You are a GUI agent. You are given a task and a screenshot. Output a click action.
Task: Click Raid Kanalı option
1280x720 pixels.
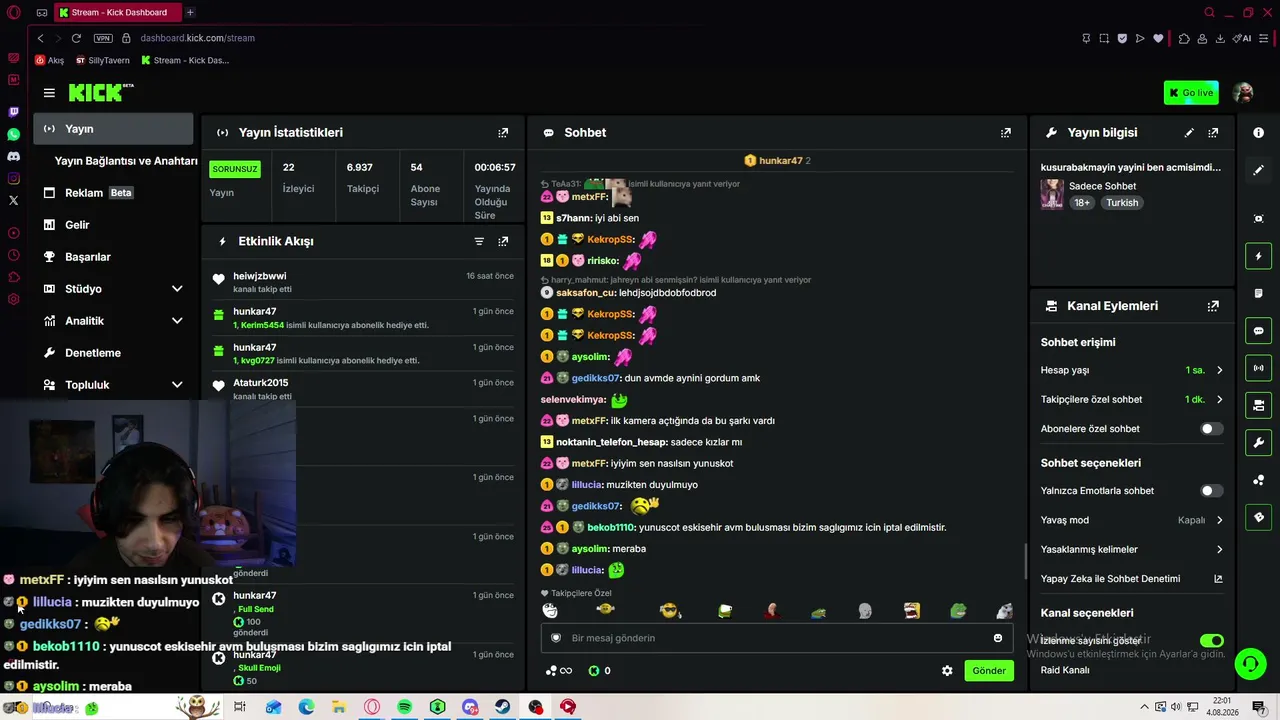pyautogui.click(x=1065, y=670)
